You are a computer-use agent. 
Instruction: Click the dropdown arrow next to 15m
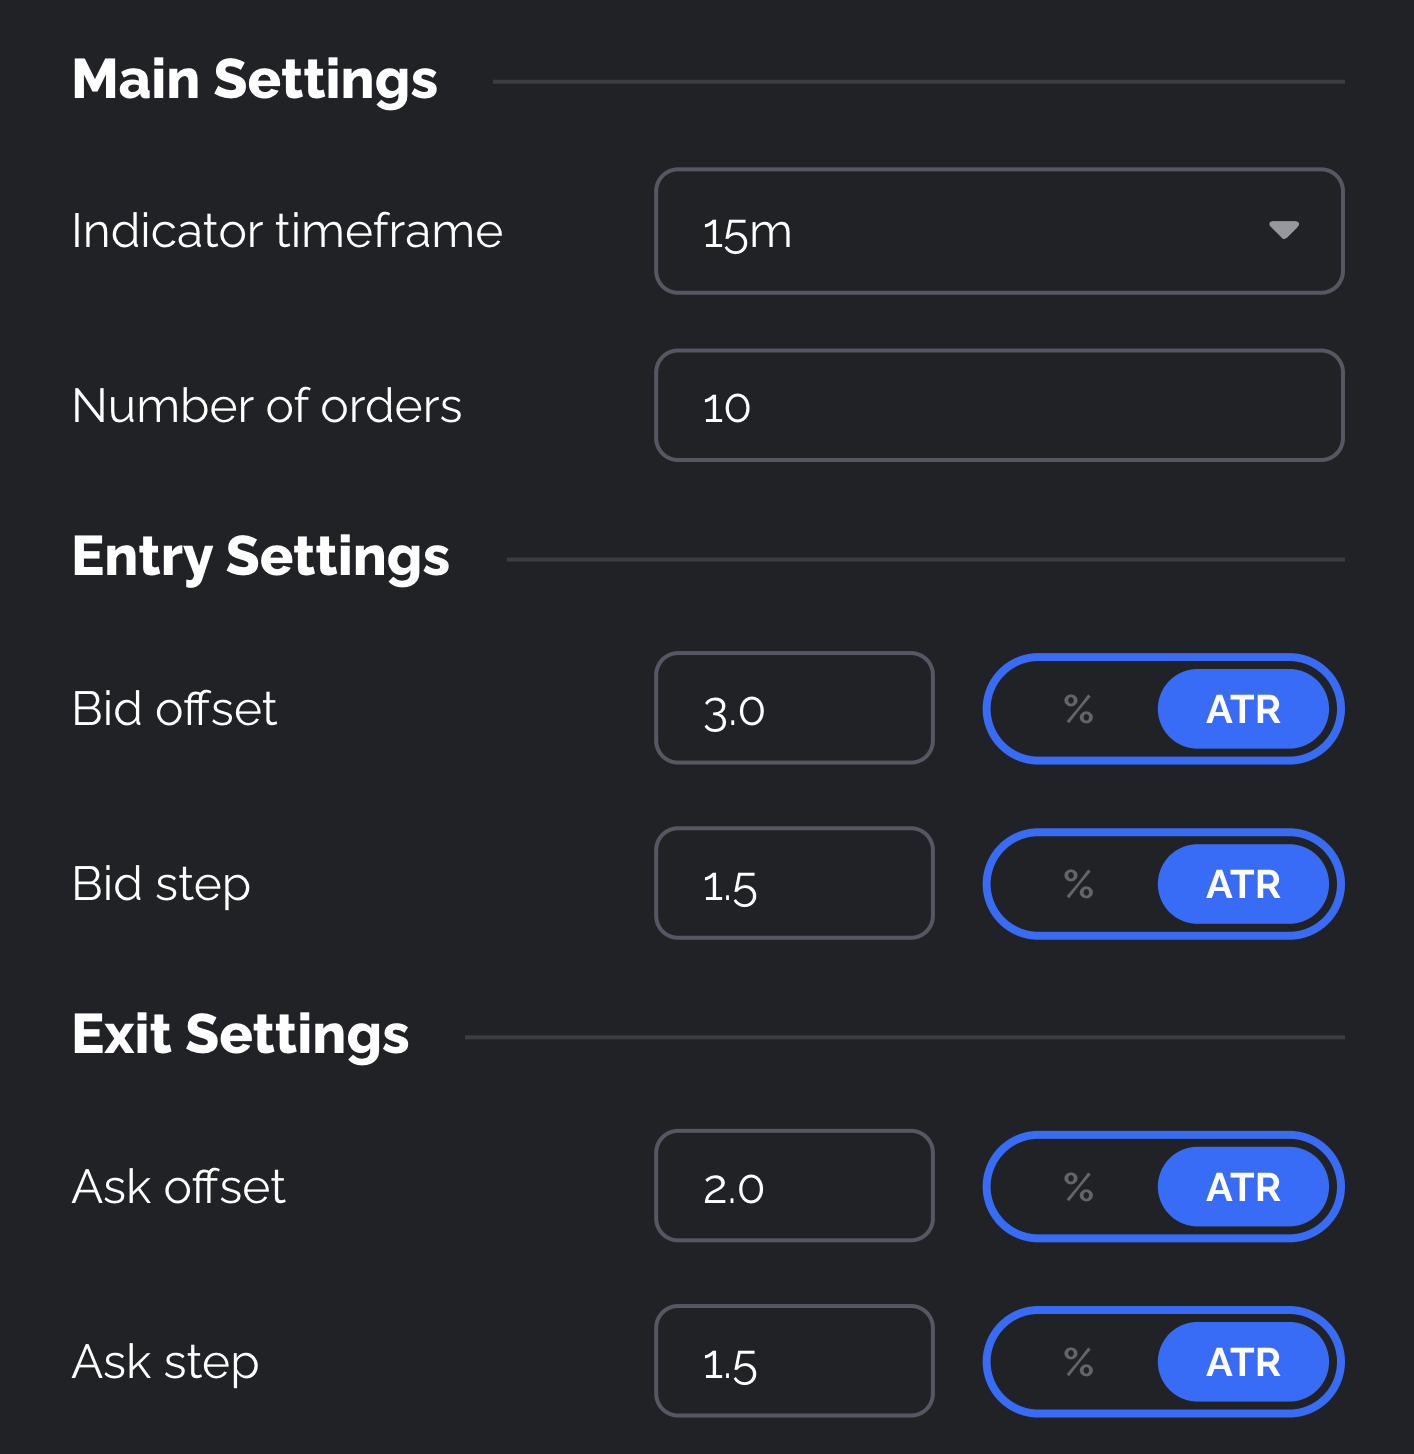pos(1283,231)
